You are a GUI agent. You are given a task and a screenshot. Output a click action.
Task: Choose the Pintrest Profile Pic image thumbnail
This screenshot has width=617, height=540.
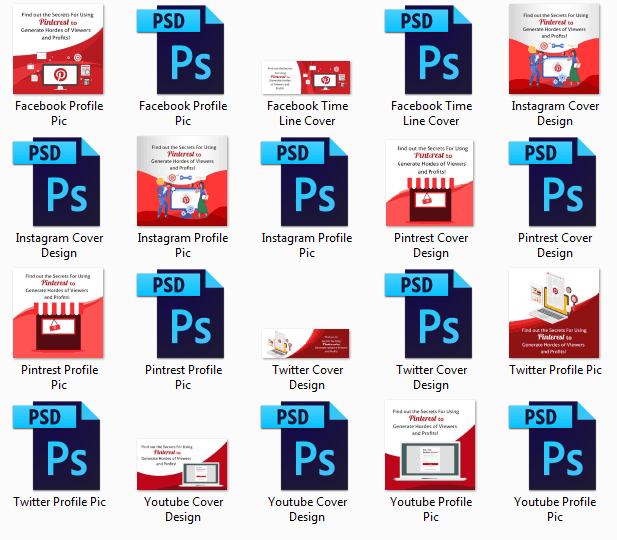59,314
